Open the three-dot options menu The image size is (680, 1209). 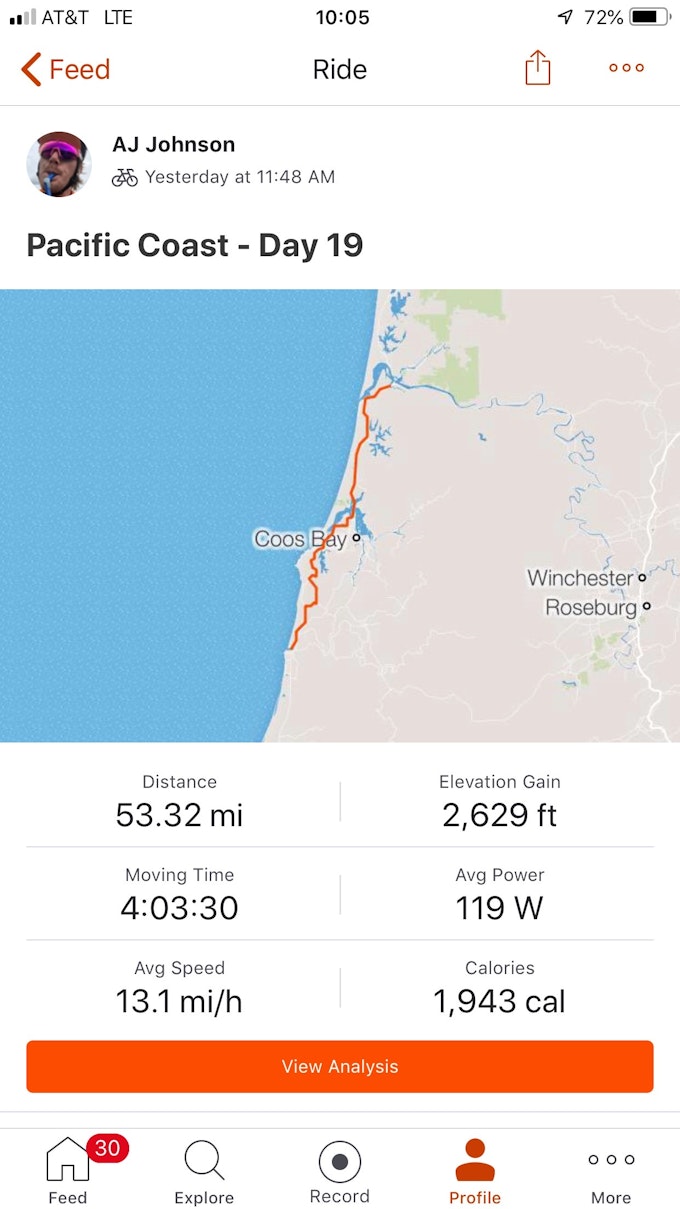tap(626, 68)
